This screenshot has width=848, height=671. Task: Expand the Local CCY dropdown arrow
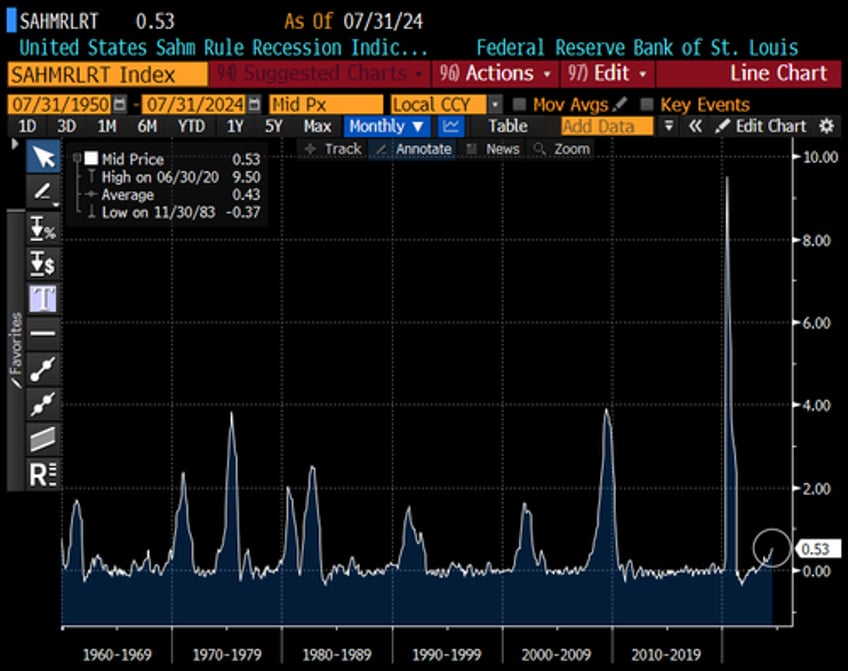coord(494,104)
